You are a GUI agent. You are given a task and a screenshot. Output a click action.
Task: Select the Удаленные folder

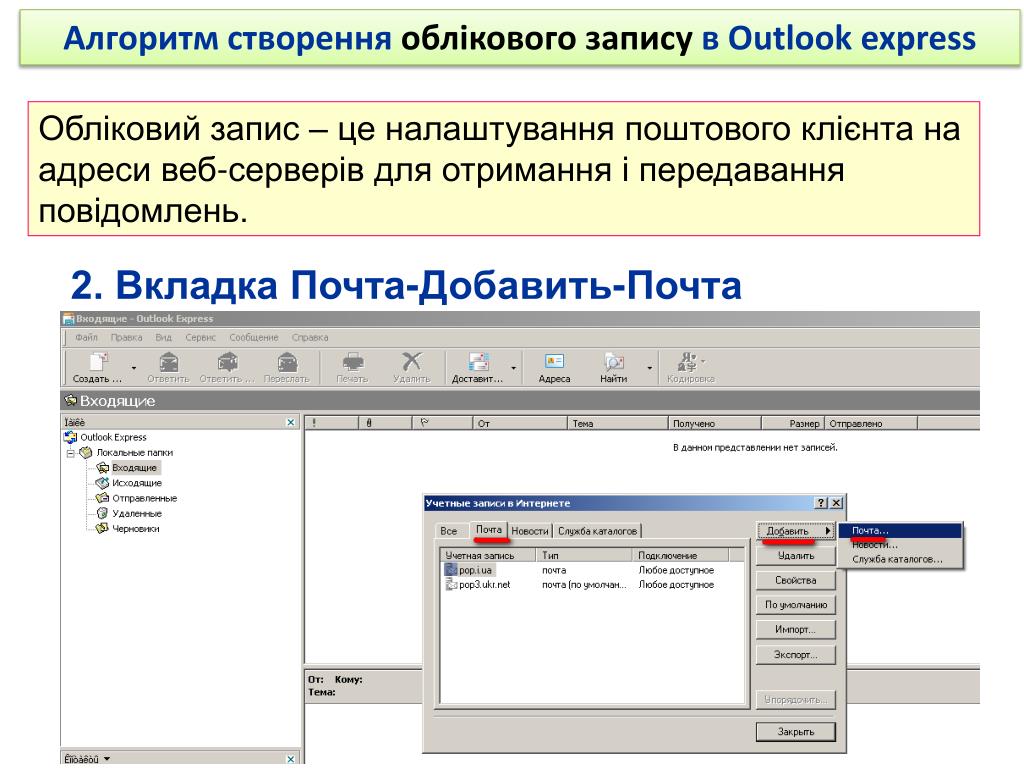(136, 513)
